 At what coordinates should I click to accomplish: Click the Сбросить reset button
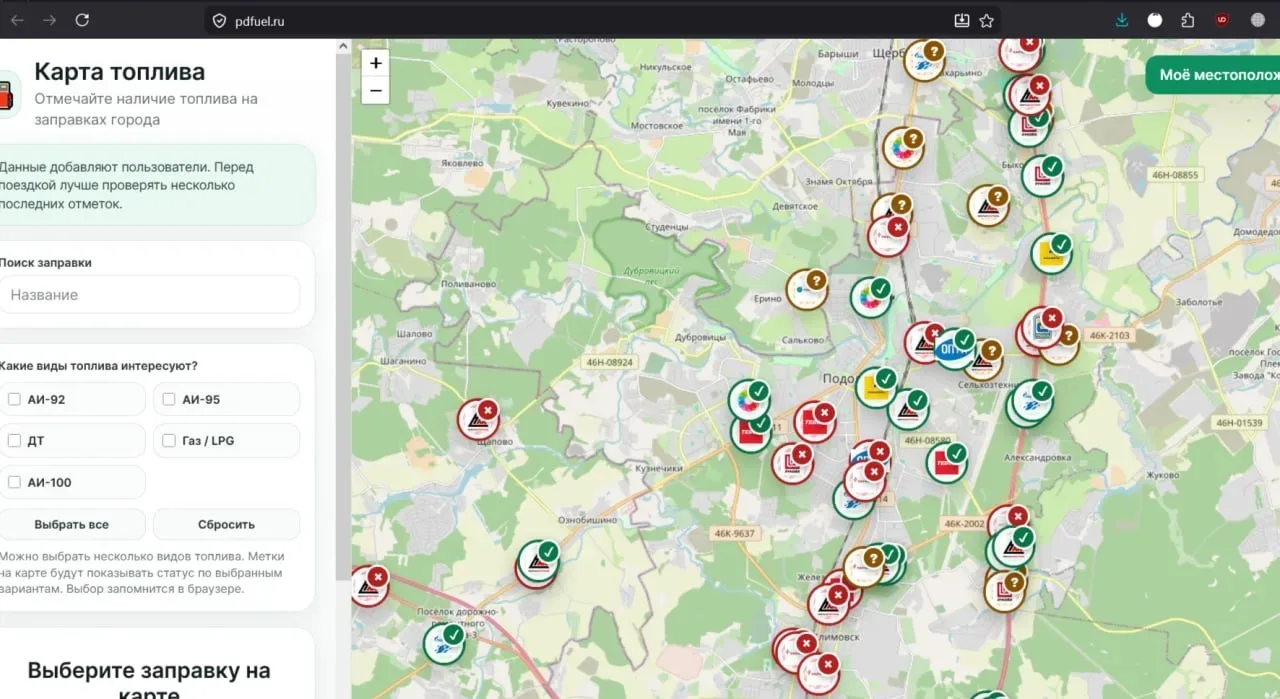(x=226, y=524)
